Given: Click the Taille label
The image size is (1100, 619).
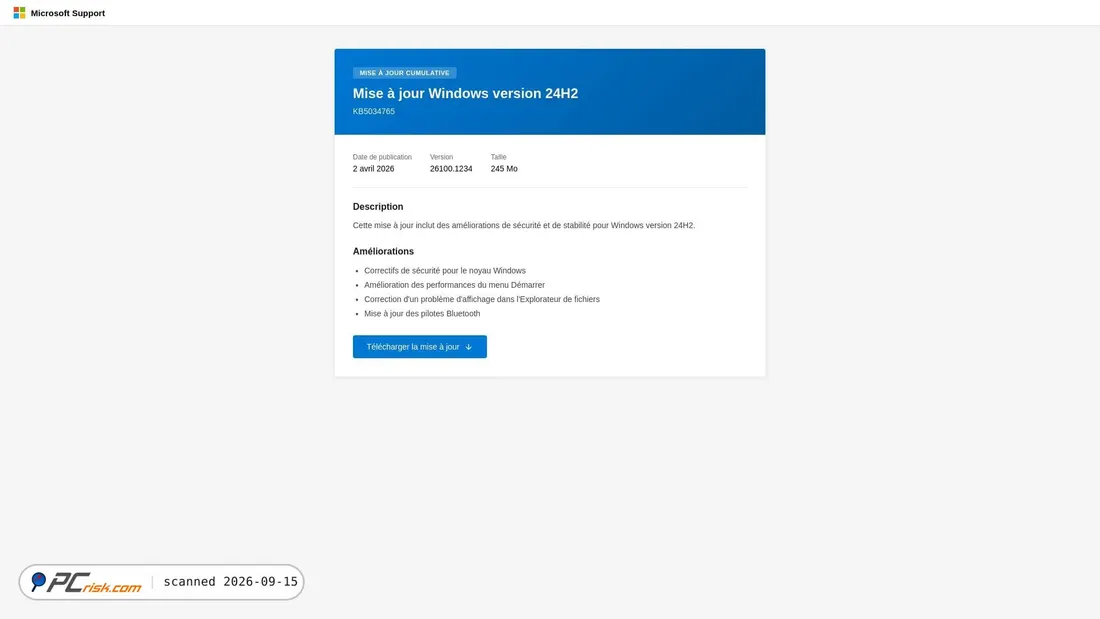Looking at the screenshot, I should 498,157.
